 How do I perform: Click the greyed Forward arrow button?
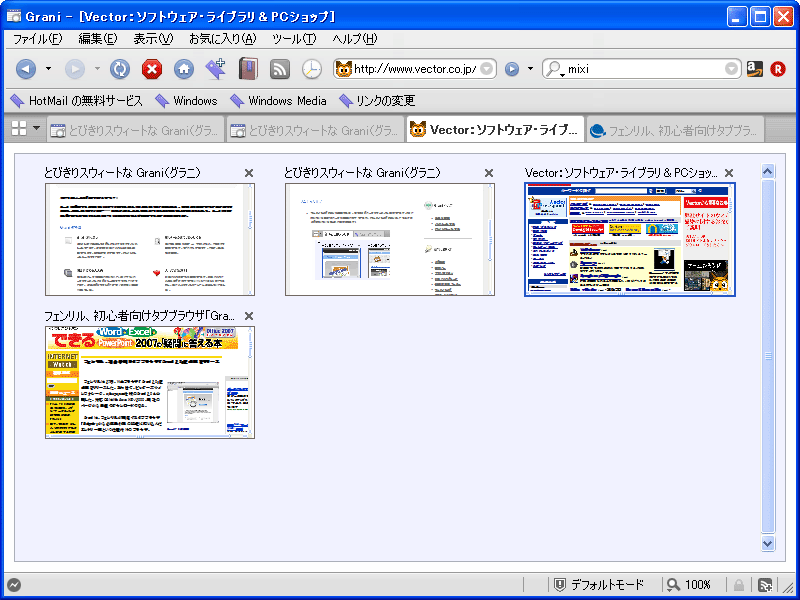pyautogui.click(x=74, y=69)
